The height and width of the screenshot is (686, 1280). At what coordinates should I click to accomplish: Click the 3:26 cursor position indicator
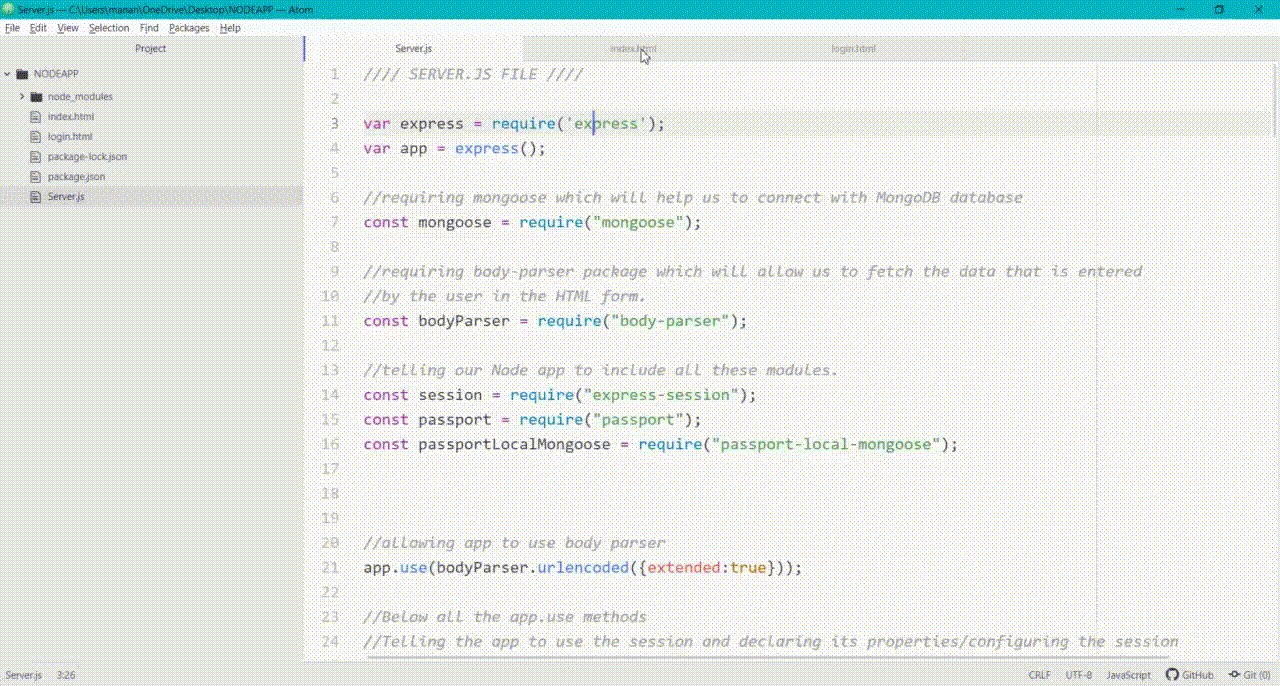point(66,675)
